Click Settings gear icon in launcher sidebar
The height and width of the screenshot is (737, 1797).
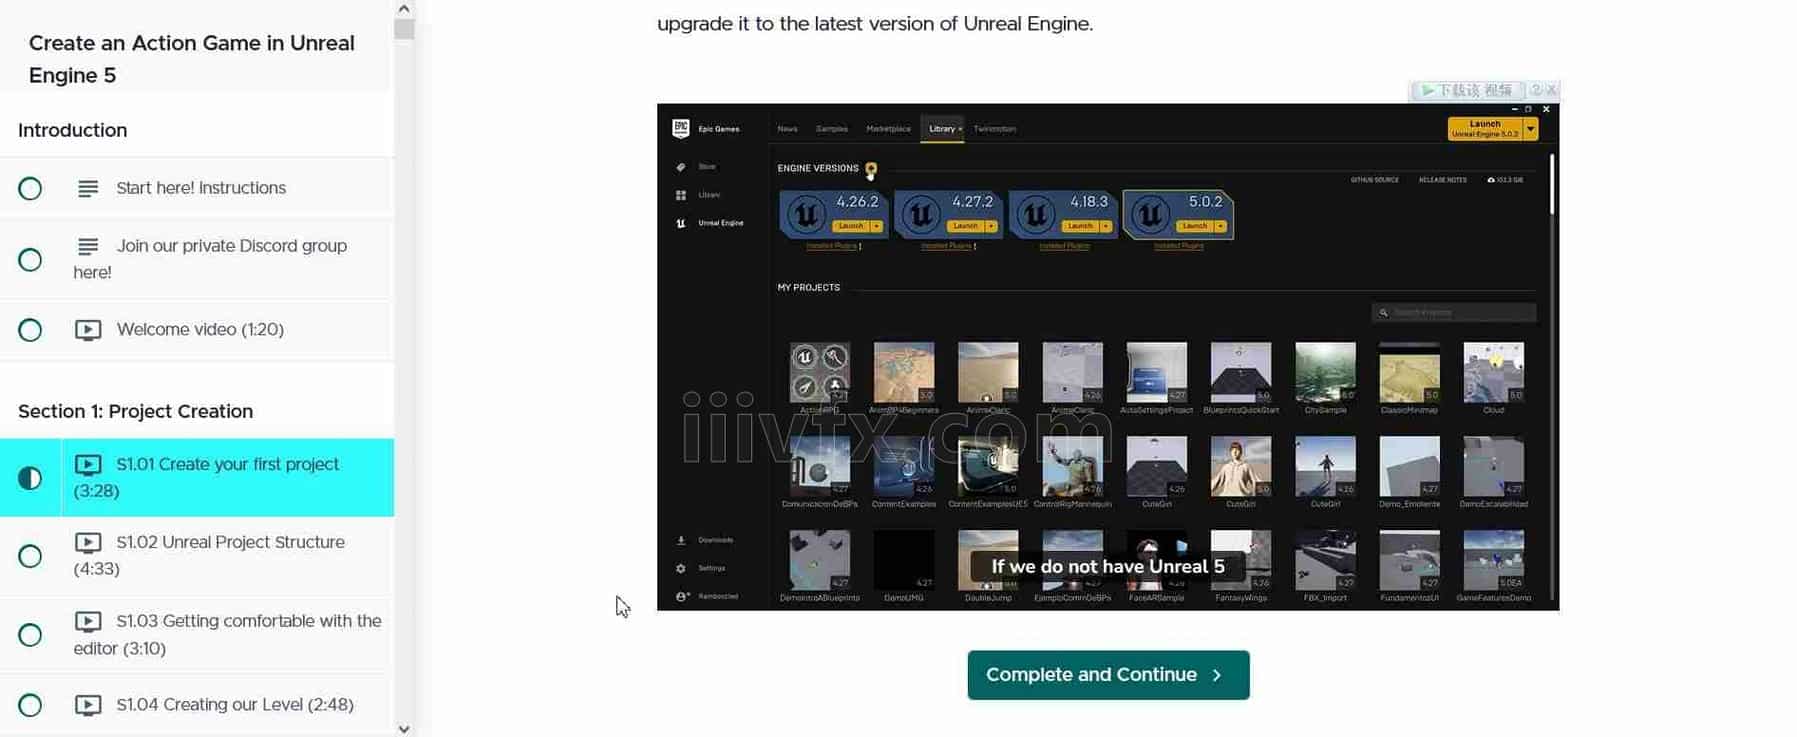point(681,568)
